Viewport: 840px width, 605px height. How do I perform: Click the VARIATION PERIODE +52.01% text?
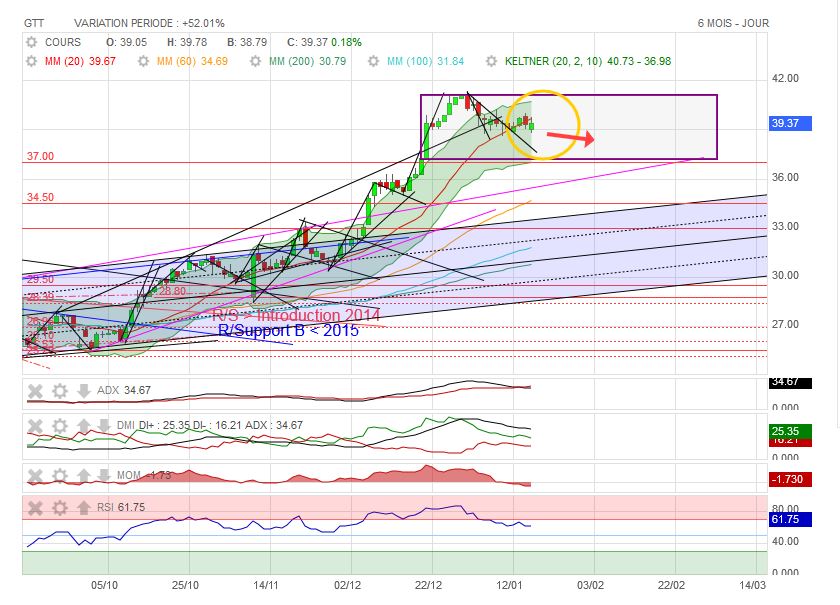(149, 24)
